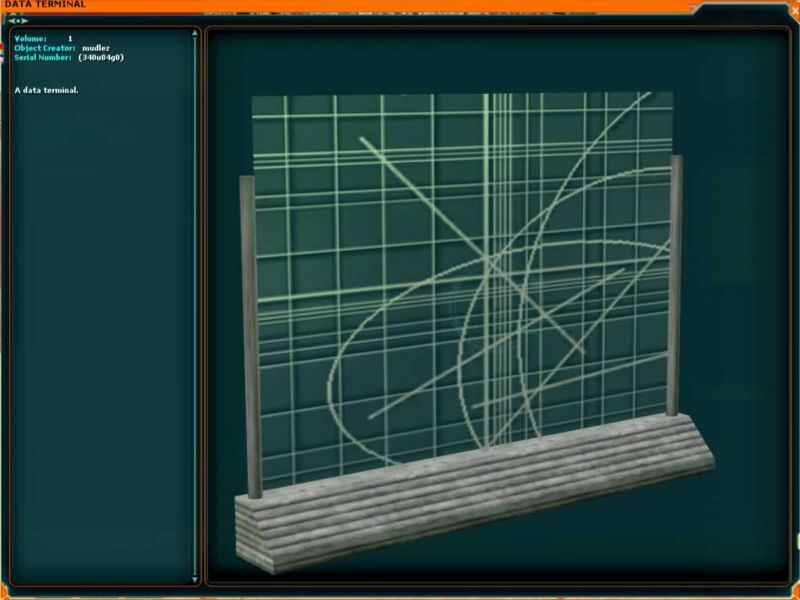This screenshot has width=800, height=600.
Task: Click the scroll down arrow in the info panel
Action: [195, 578]
